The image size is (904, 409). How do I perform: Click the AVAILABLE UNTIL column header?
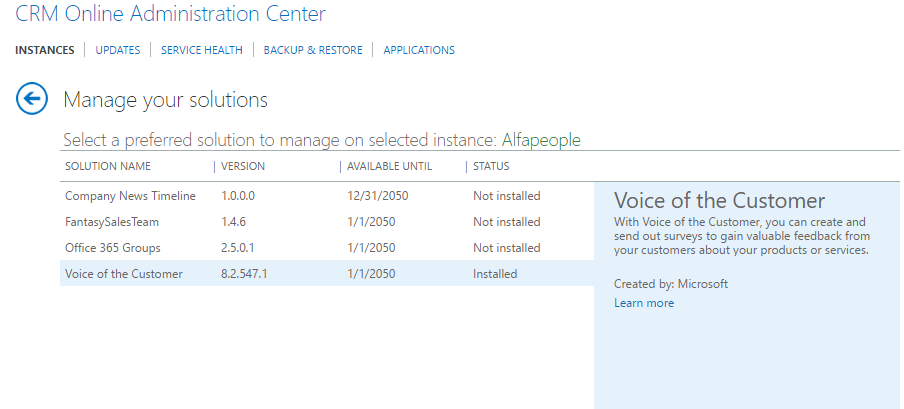[389, 166]
